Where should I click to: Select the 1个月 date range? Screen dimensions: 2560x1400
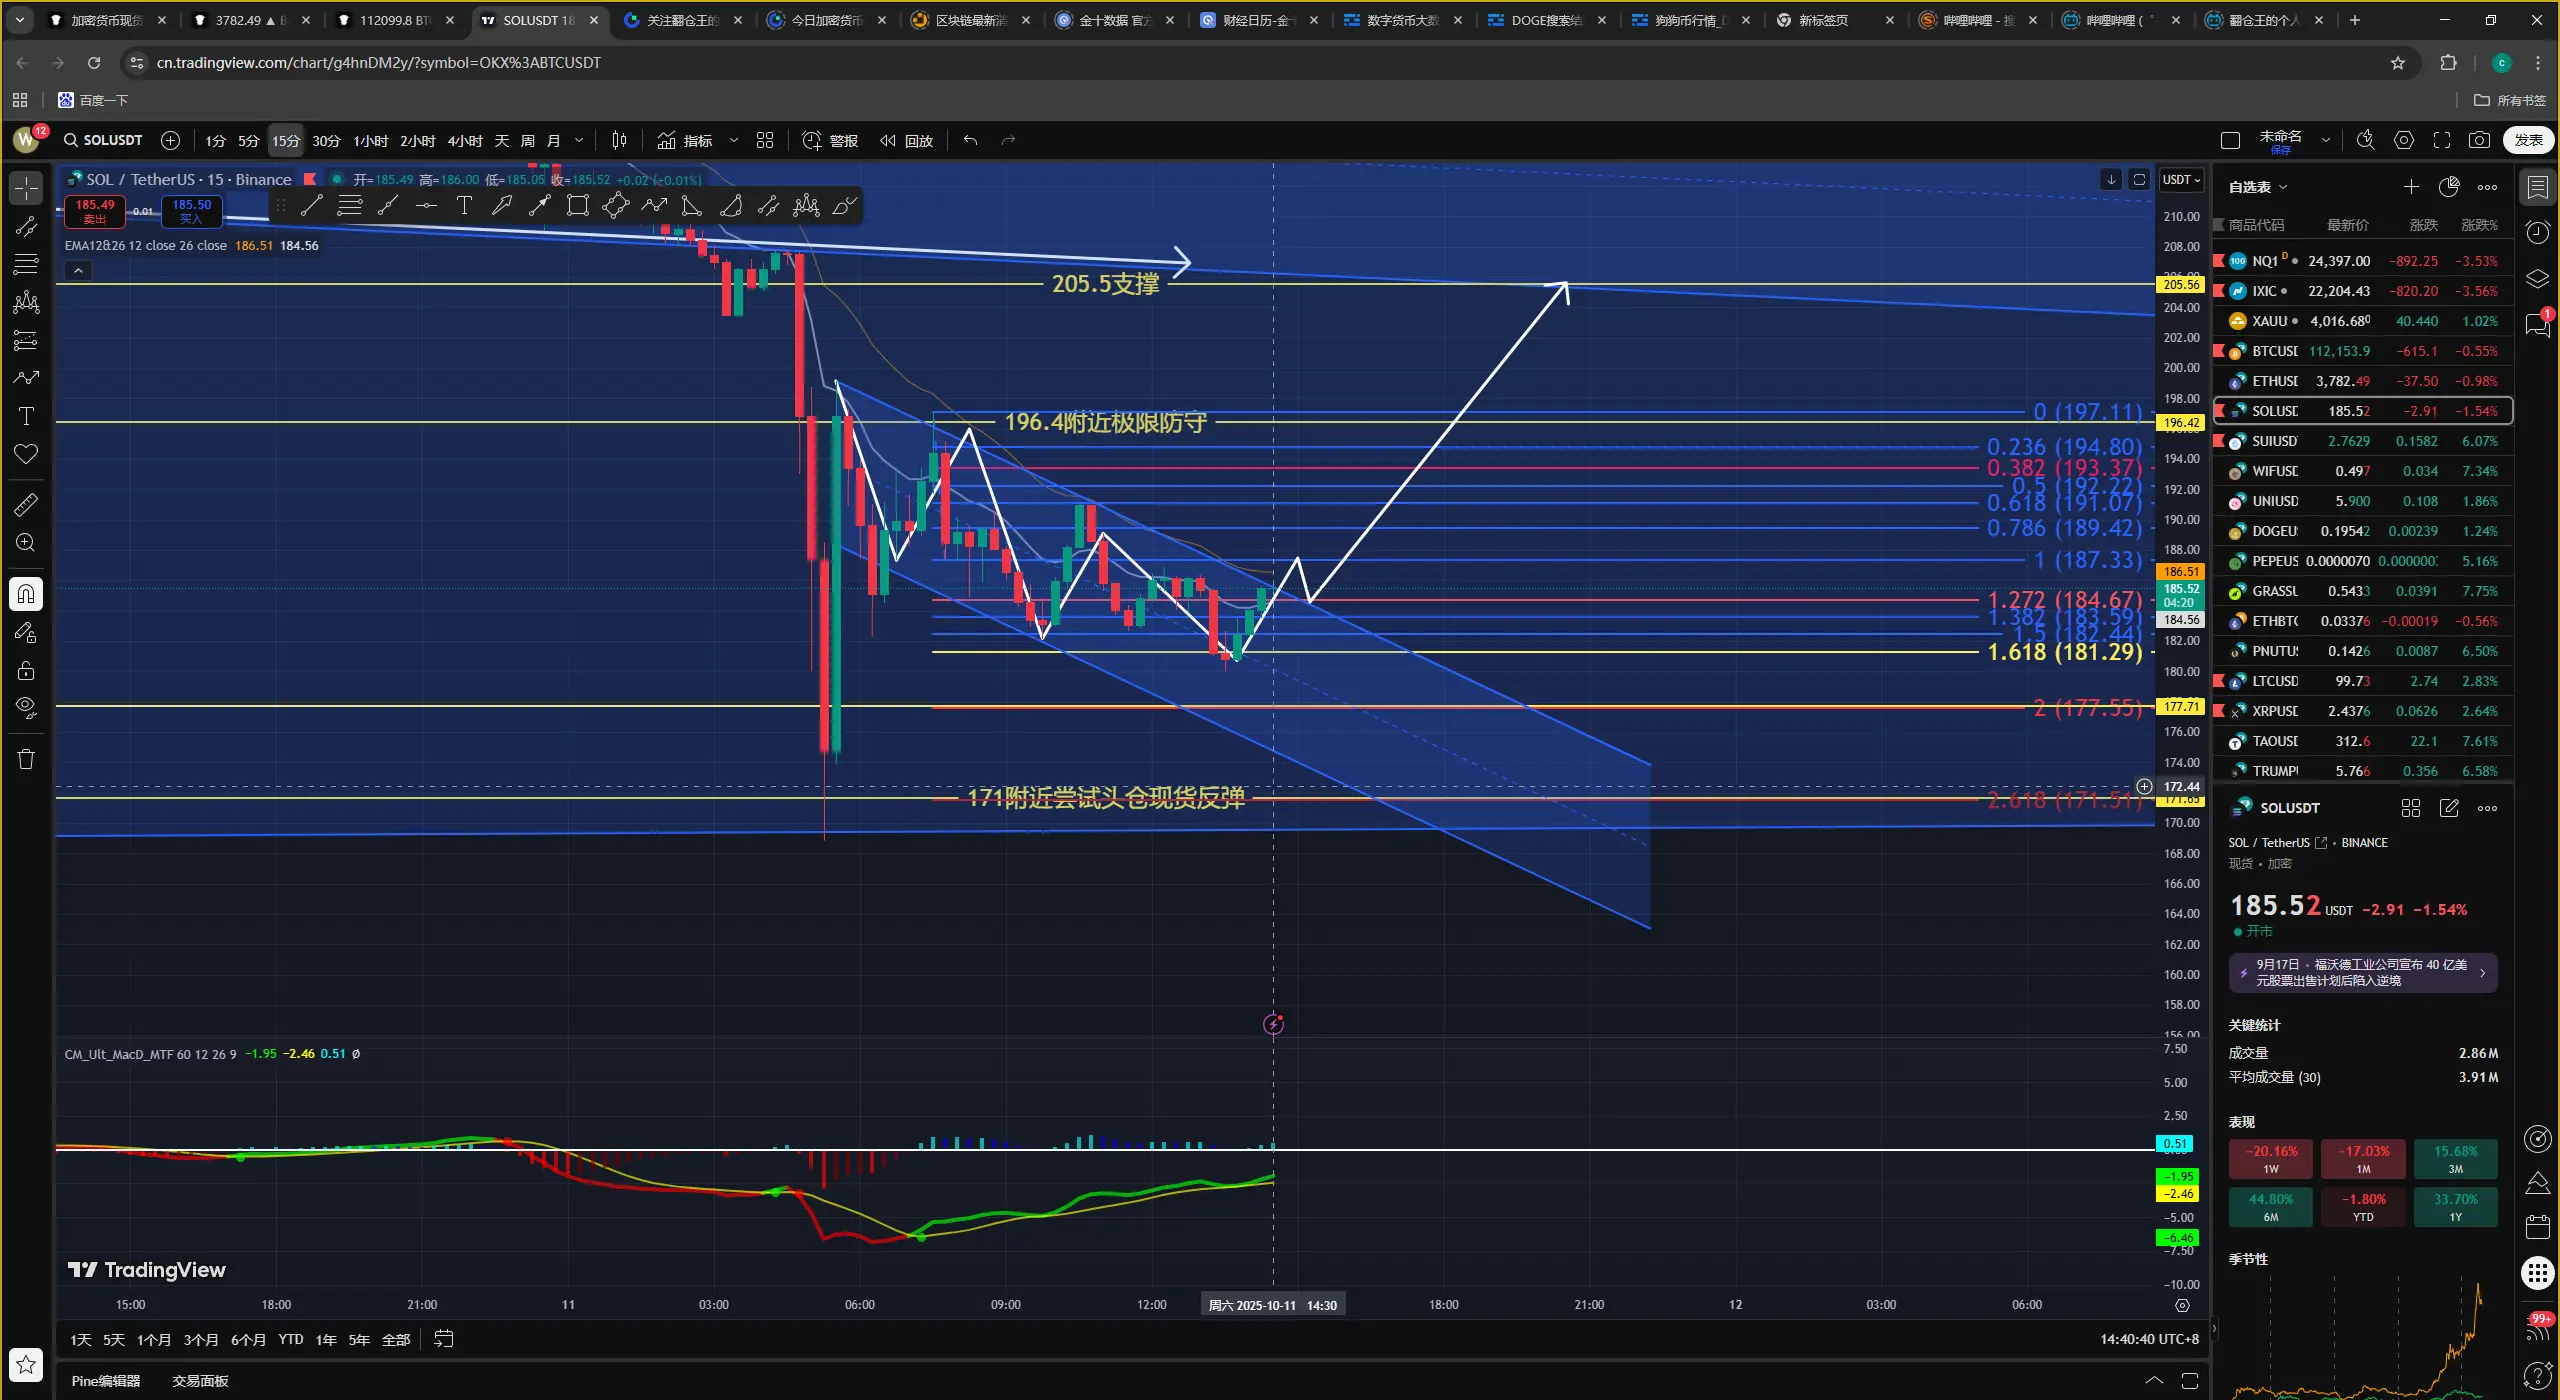[x=153, y=1339]
